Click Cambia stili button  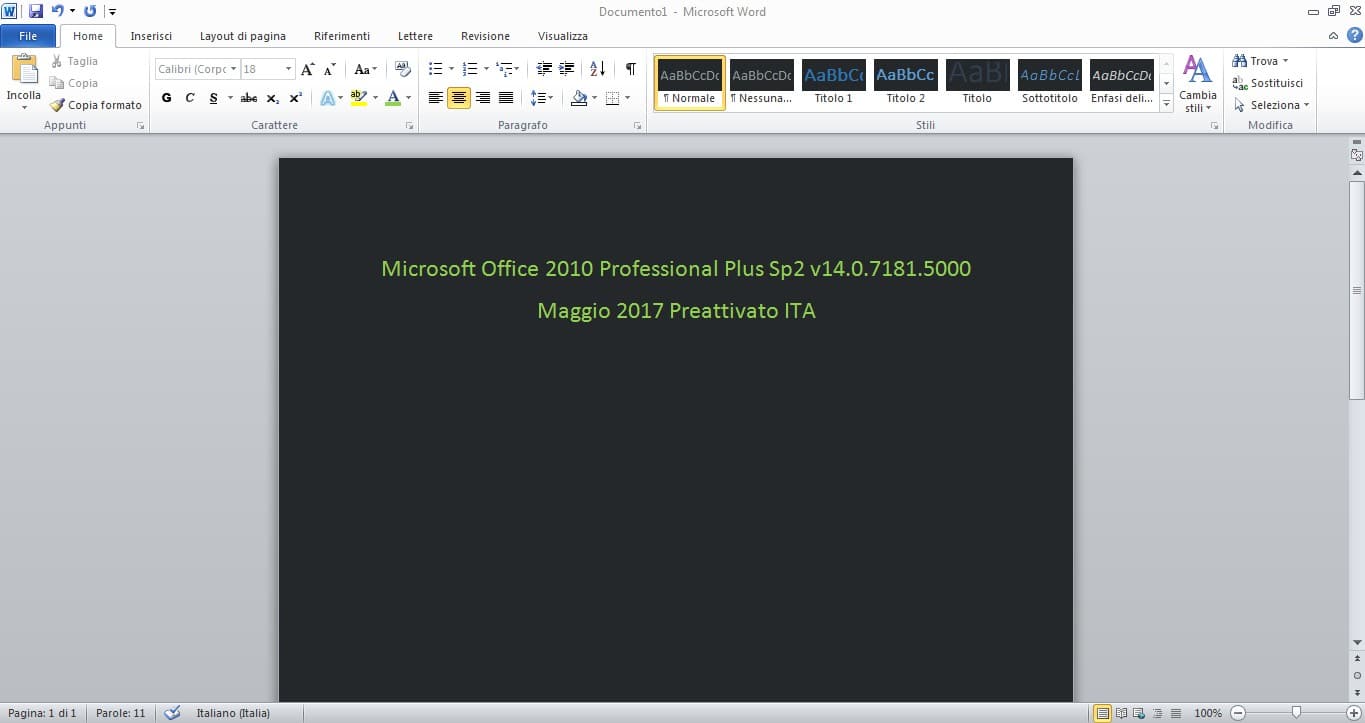[1198, 84]
